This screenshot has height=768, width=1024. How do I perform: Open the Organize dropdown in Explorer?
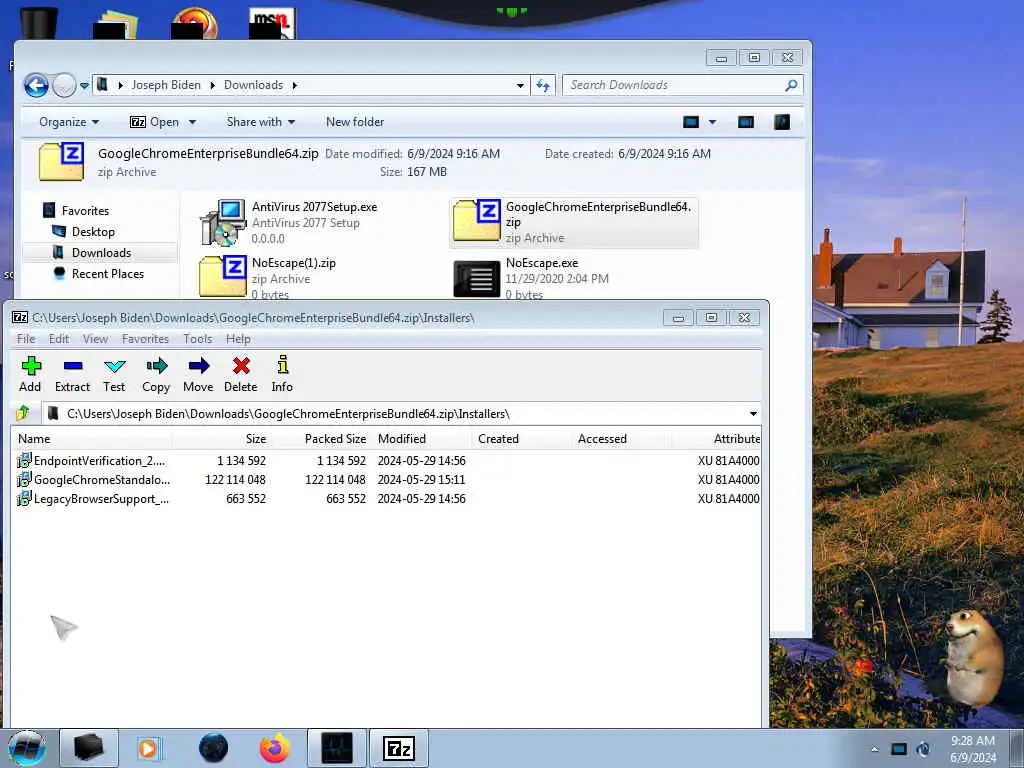click(69, 122)
